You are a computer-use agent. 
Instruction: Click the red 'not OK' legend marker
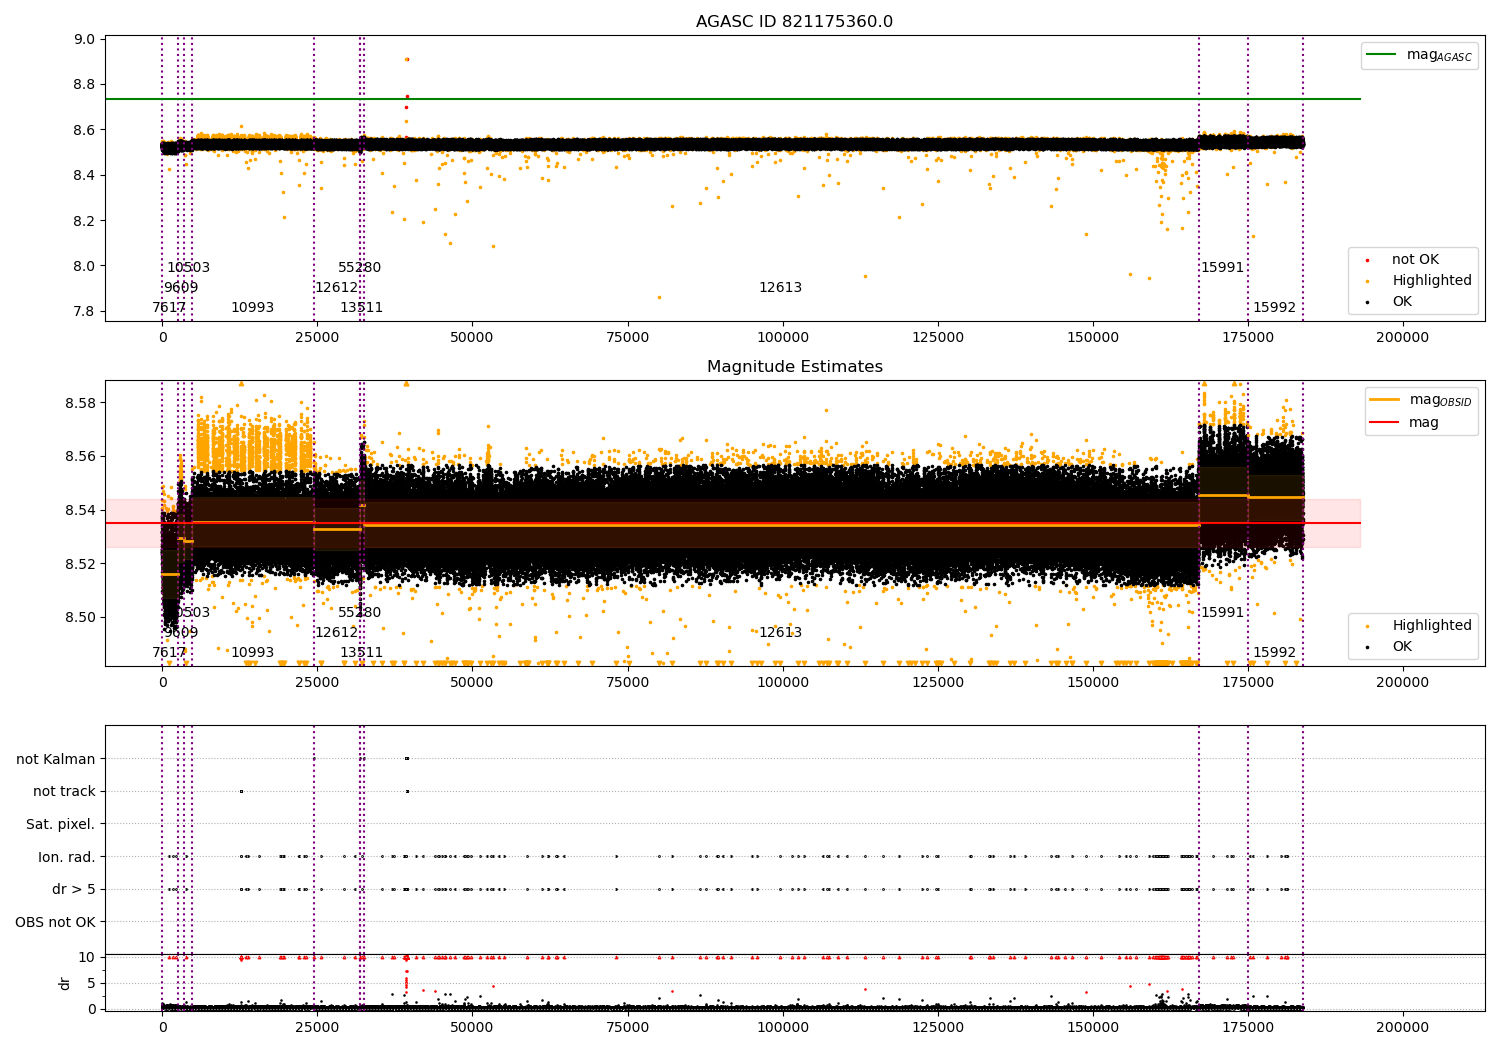pyautogui.click(x=1366, y=260)
